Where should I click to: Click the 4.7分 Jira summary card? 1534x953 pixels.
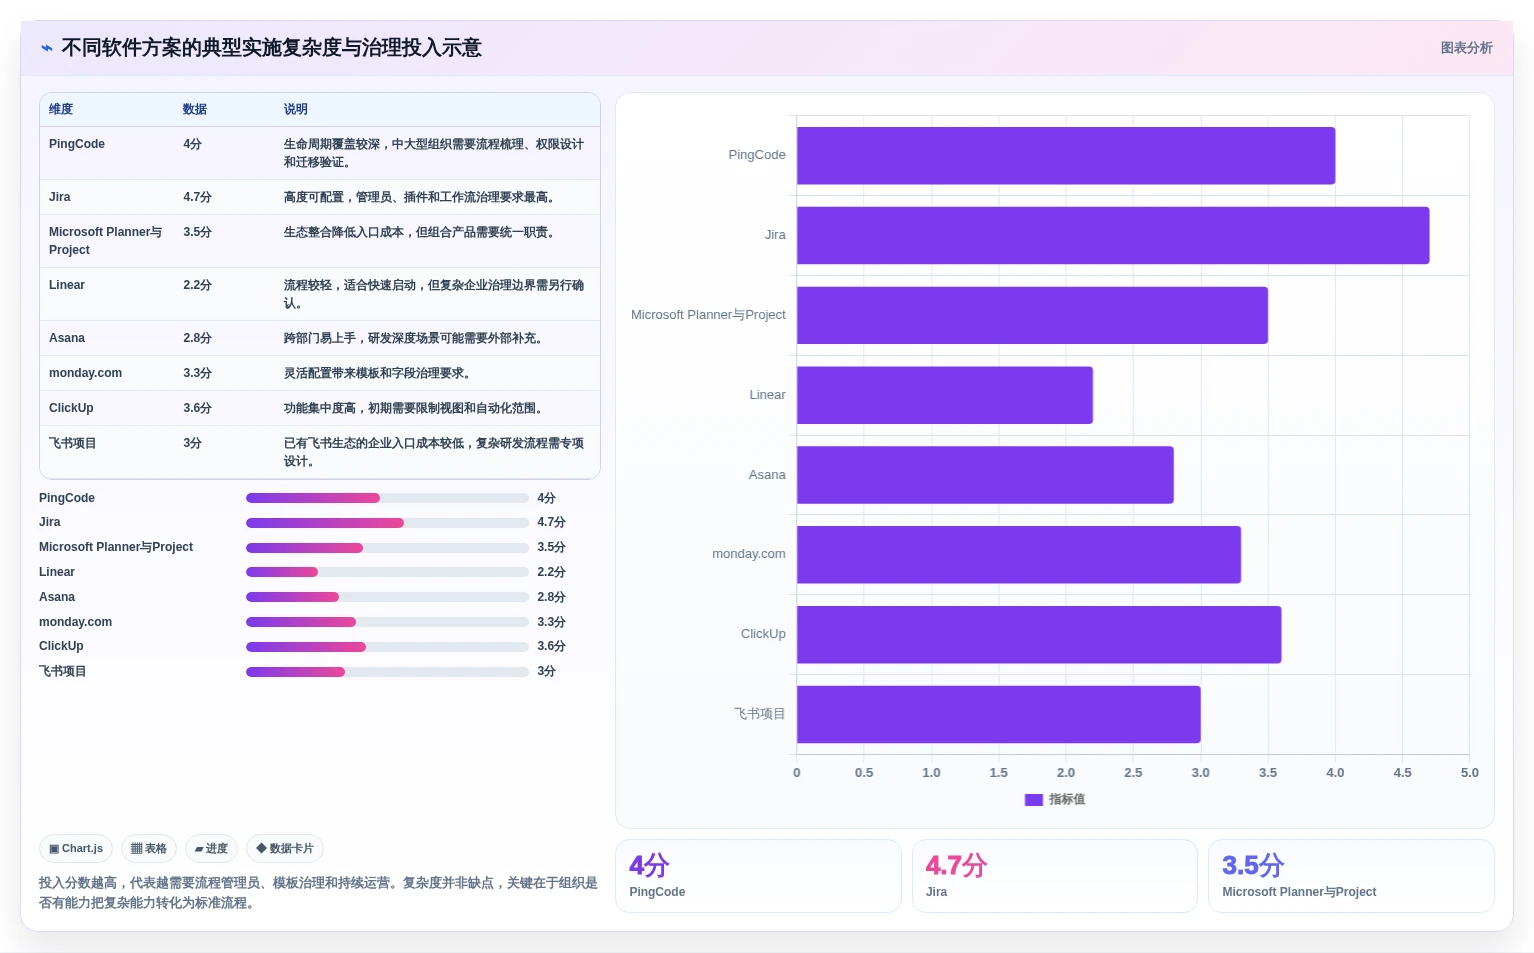point(1055,876)
